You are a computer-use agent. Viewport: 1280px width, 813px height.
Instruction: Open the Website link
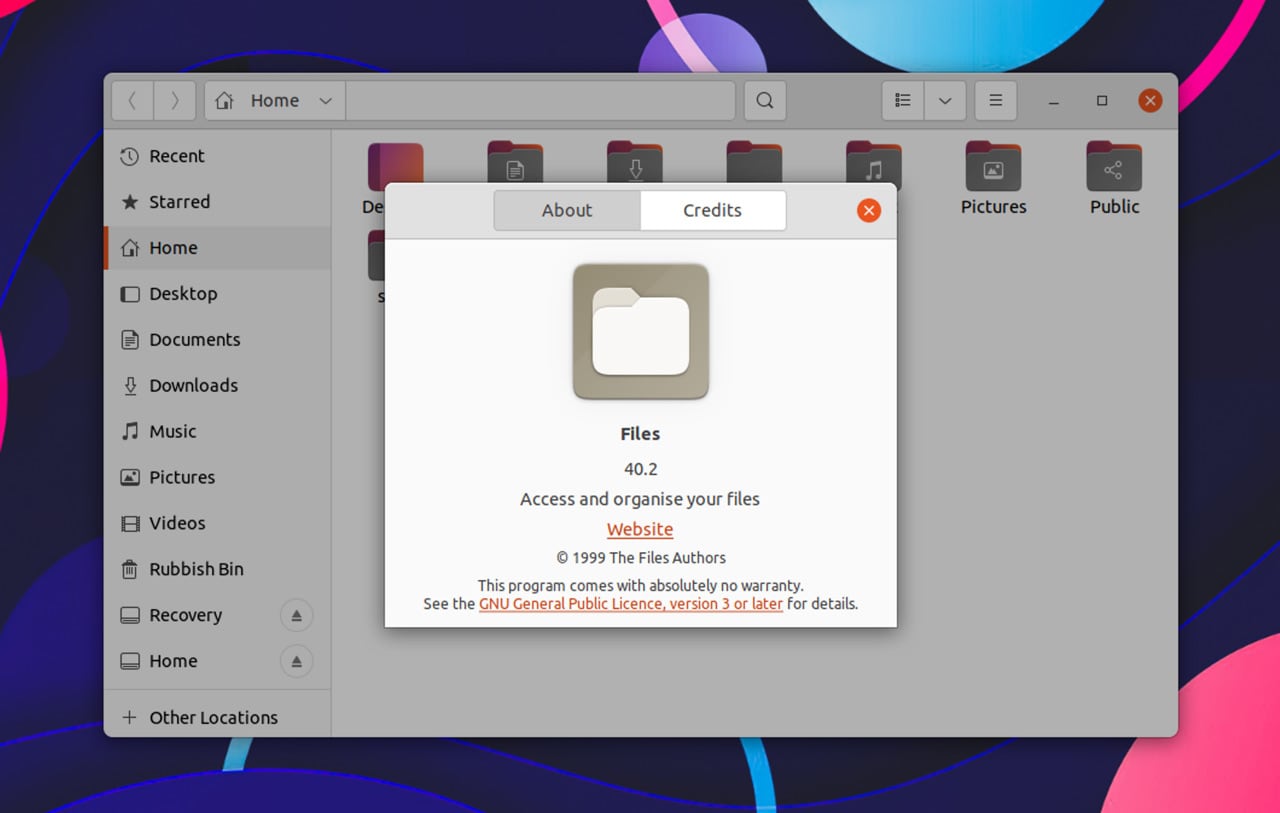640,529
